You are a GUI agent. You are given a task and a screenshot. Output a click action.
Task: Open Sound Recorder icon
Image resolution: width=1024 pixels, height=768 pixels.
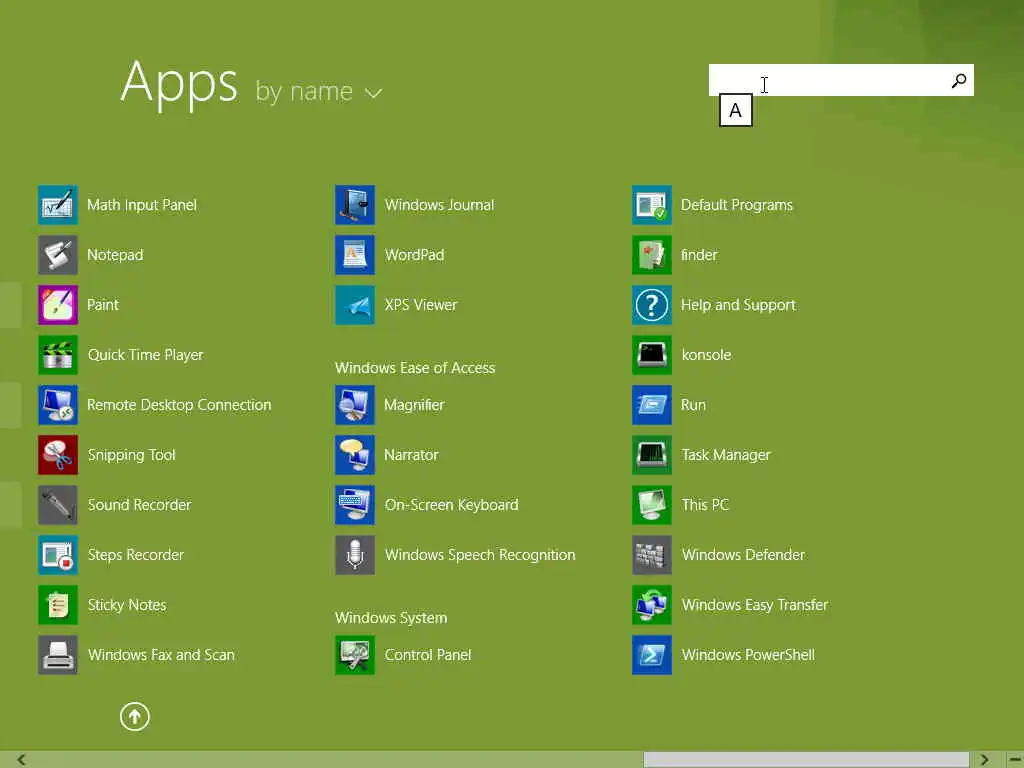point(57,505)
